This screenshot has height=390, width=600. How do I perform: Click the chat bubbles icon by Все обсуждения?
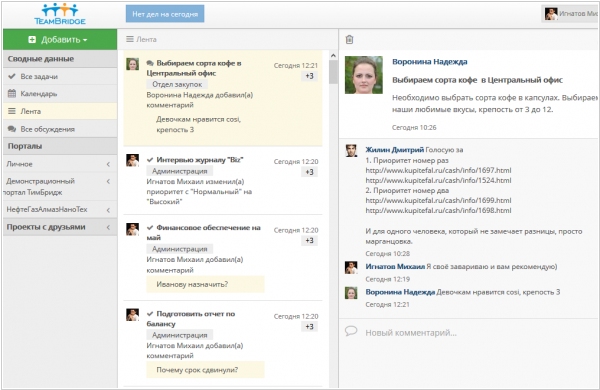(x=12, y=129)
